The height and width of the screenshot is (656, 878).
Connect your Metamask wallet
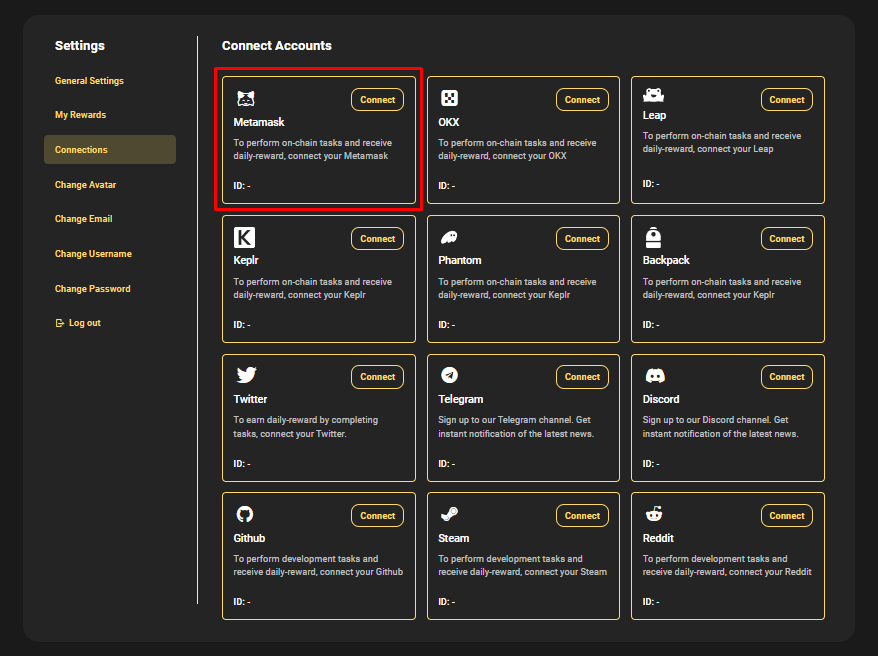(x=377, y=100)
